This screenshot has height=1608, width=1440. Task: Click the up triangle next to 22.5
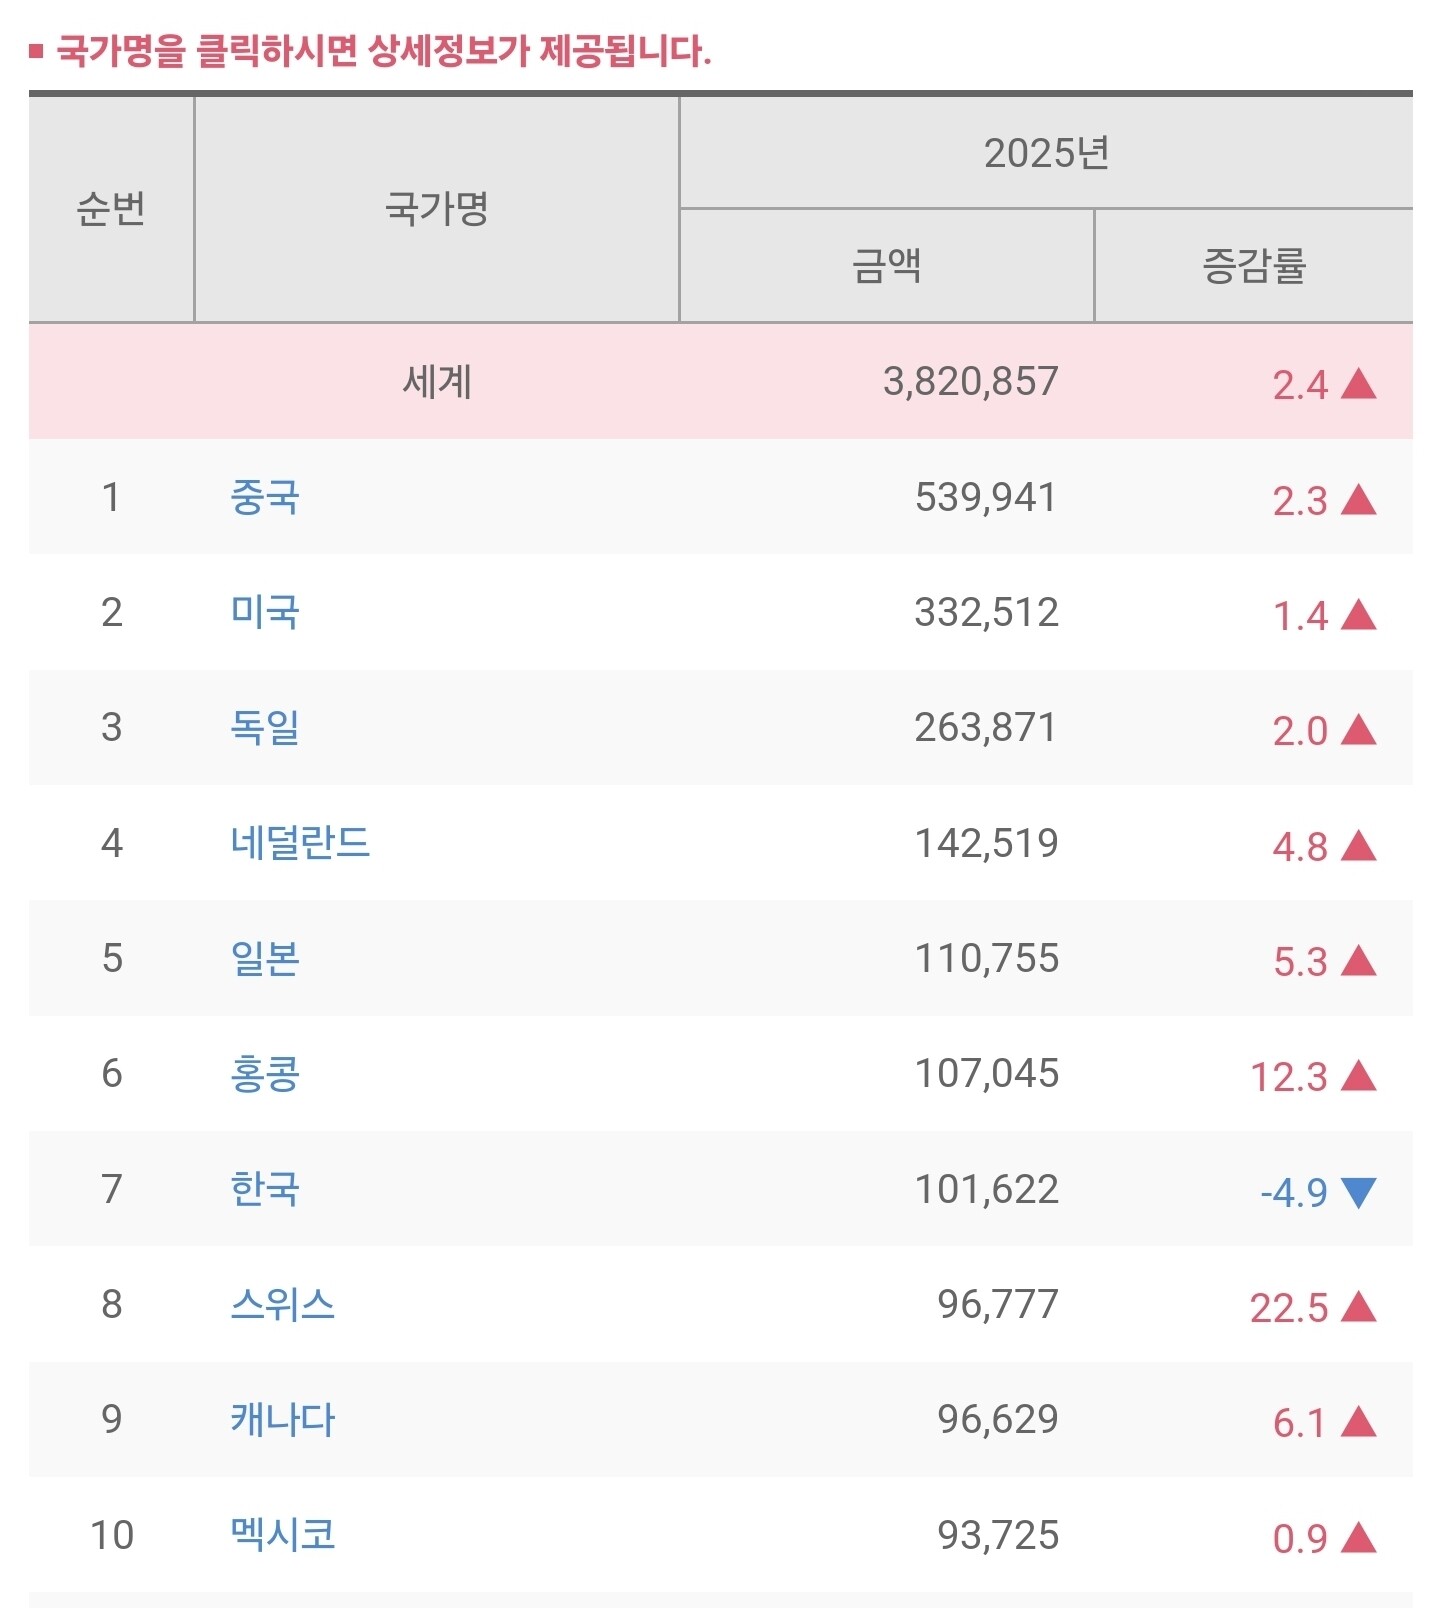point(1358,1307)
